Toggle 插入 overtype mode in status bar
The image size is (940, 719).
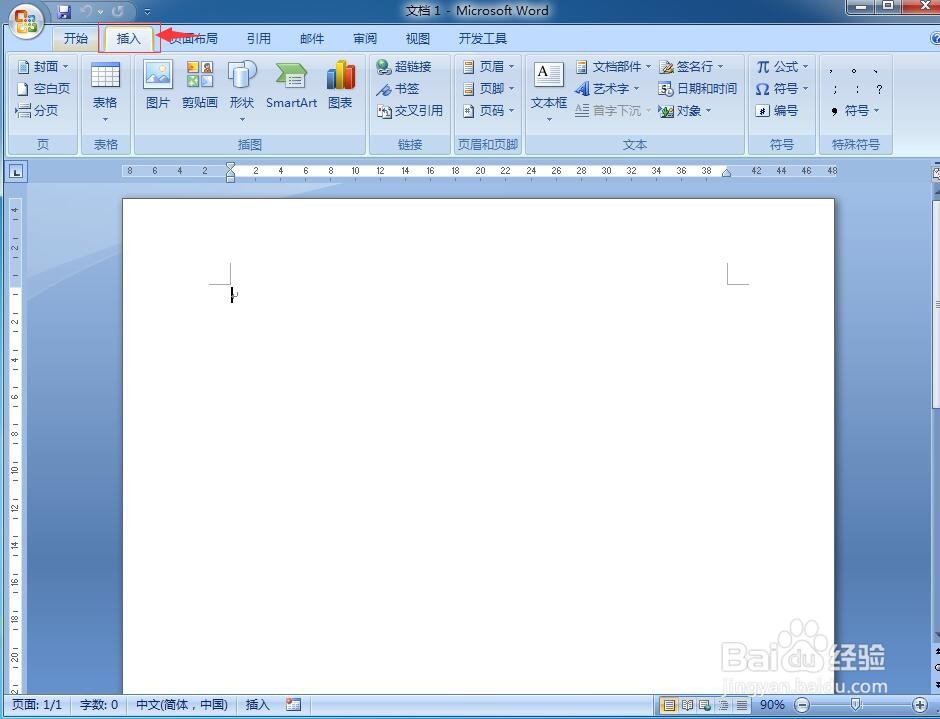click(x=258, y=705)
